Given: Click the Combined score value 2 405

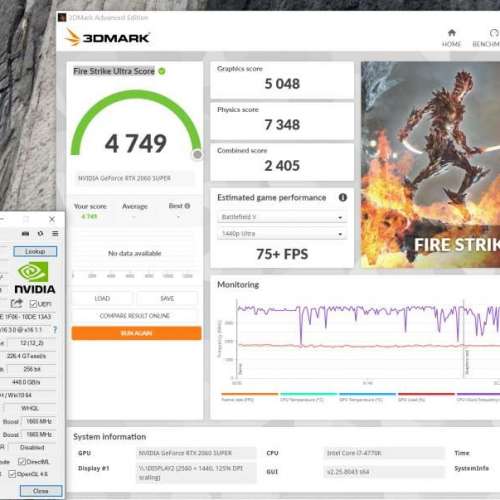Looking at the screenshot, I should pos(282,166).
